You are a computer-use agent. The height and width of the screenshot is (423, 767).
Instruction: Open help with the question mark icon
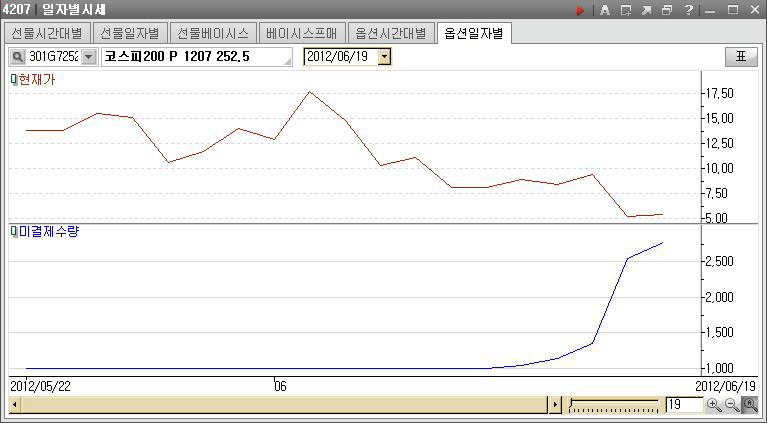click(689, 10)
